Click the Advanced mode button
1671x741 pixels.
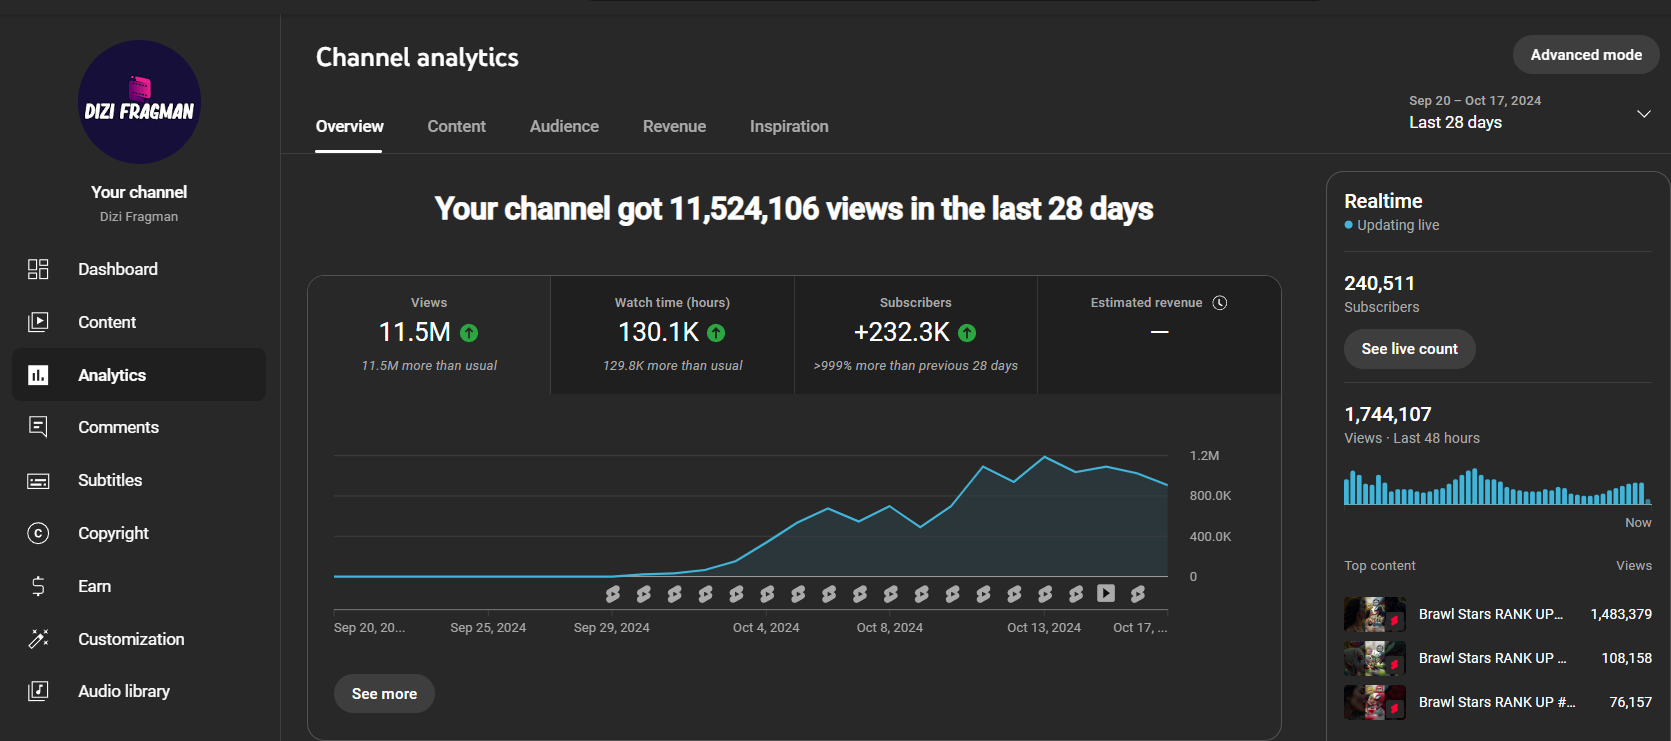click(1586, 55)
